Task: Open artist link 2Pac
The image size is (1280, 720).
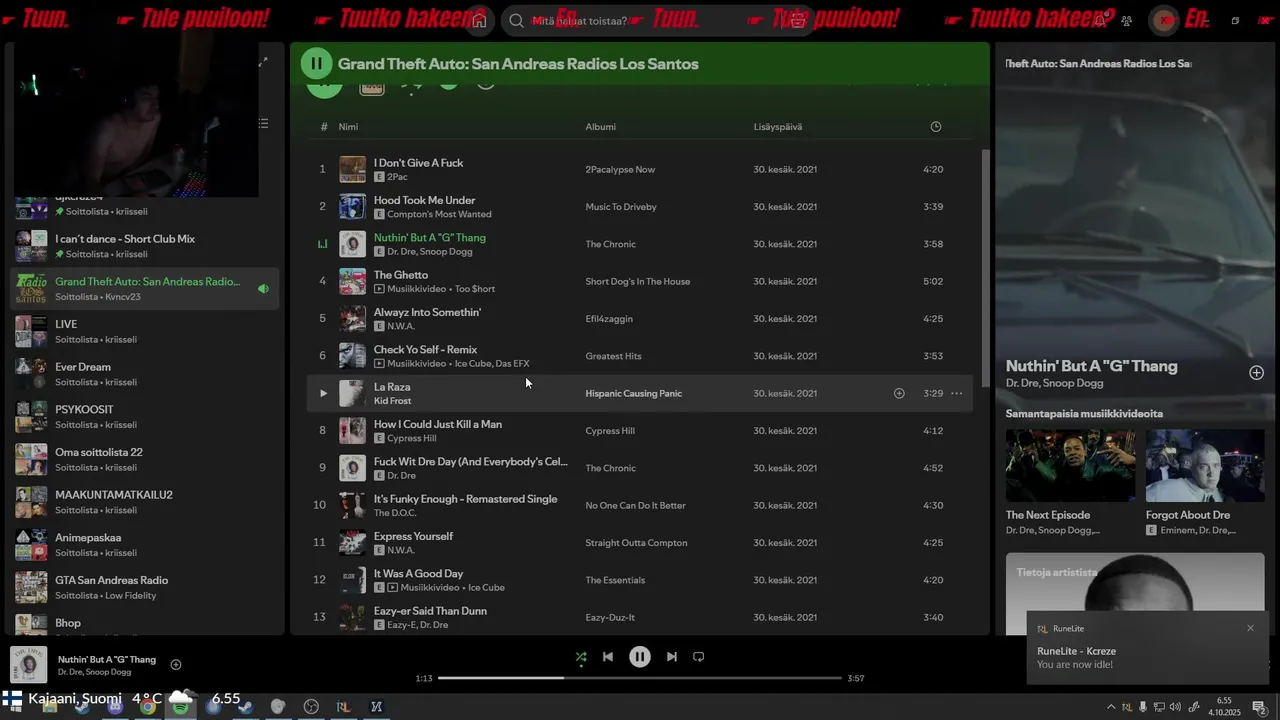Action: 397,177
